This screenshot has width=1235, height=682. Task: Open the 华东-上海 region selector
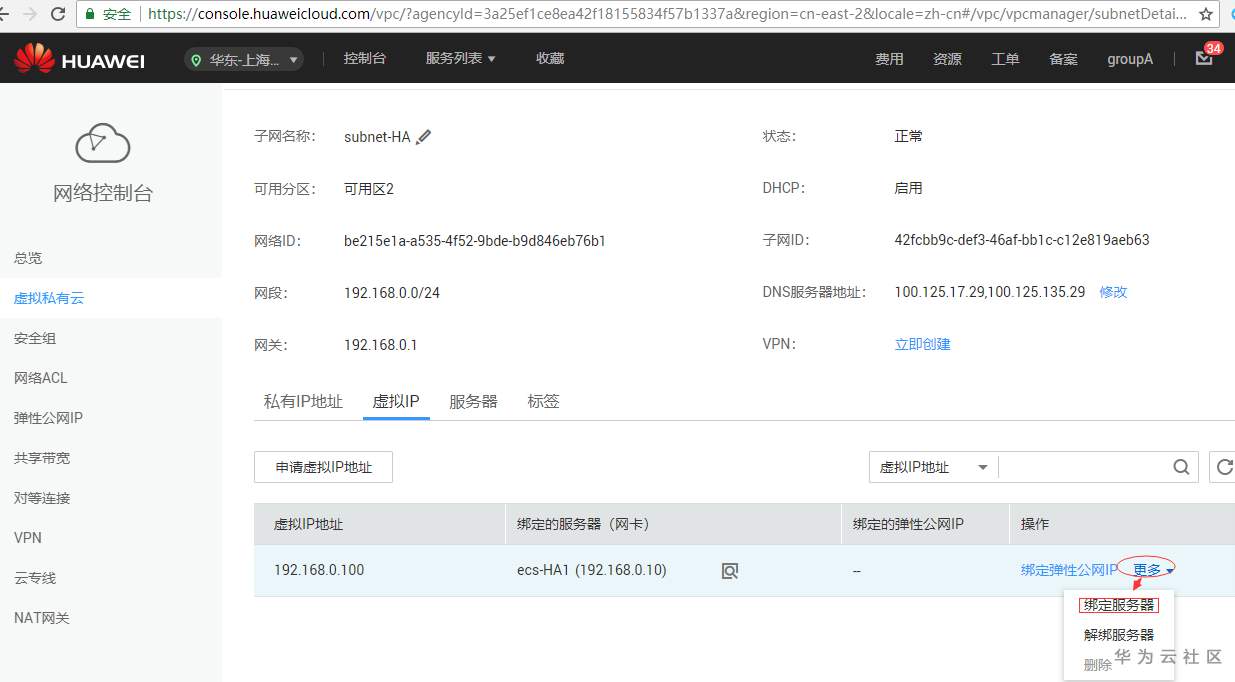click(245, 60)
